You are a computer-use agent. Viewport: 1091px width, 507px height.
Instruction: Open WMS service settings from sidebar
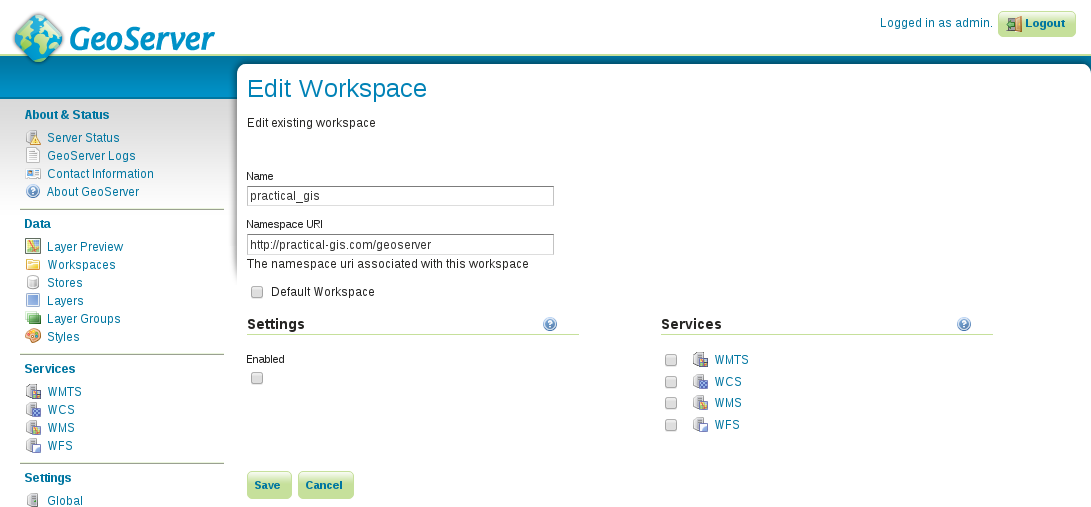[61, 428]
